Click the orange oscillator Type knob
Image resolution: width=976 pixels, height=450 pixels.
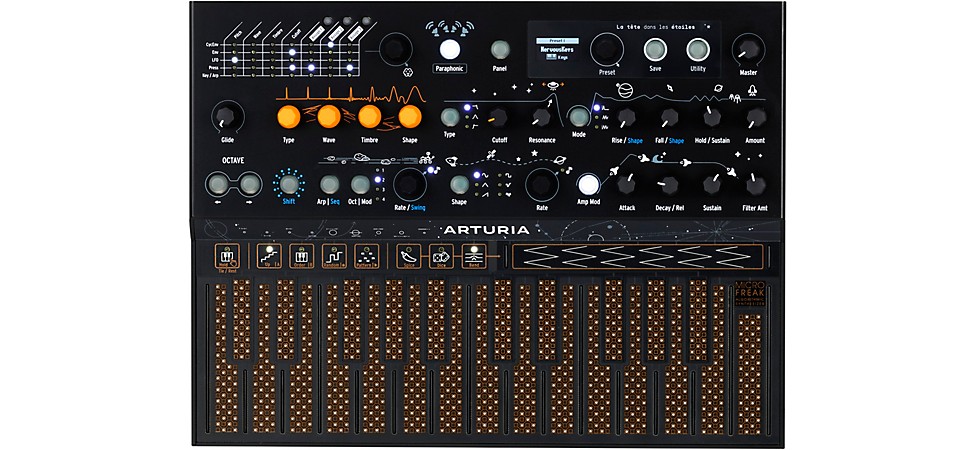coord(288,117)
